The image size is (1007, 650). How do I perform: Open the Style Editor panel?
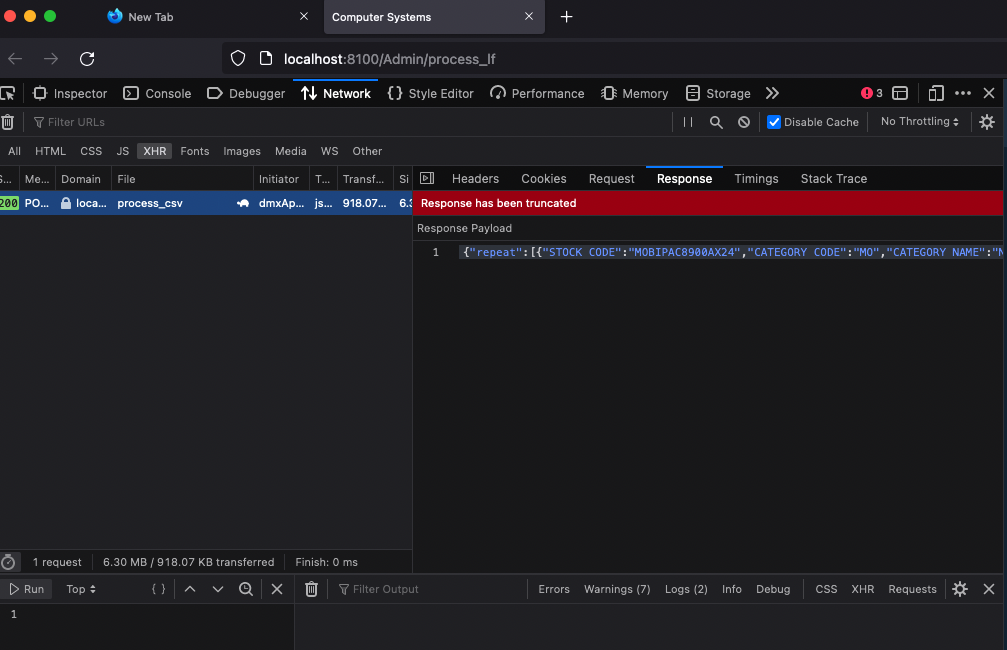(x=431, y=94)
